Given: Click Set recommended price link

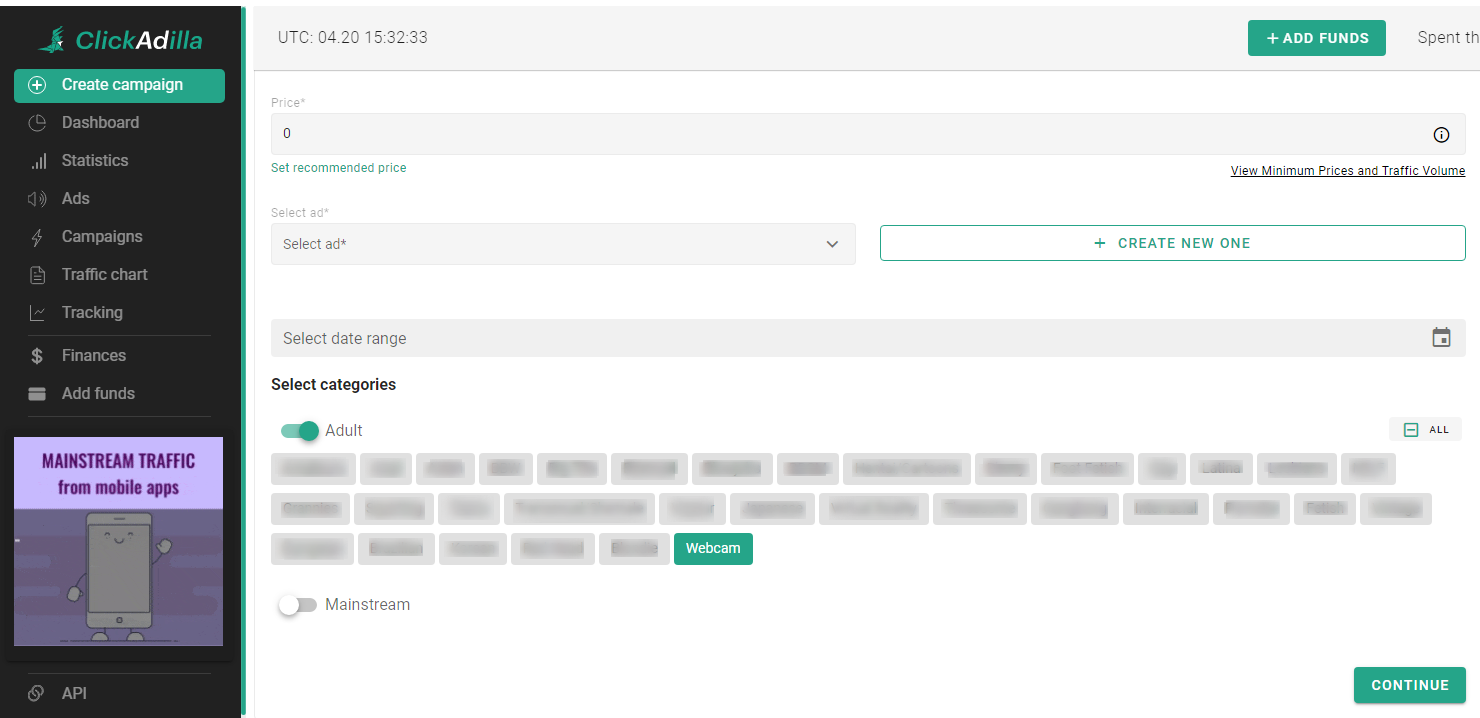Looking at the screenshot, I should pyautogui.click(x=338, y=168).
